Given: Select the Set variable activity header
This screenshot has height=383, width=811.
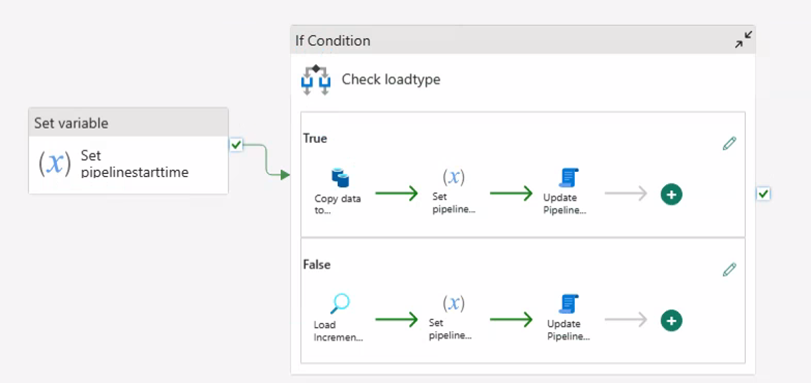Looking at the screenshot, I should (128, 123).
